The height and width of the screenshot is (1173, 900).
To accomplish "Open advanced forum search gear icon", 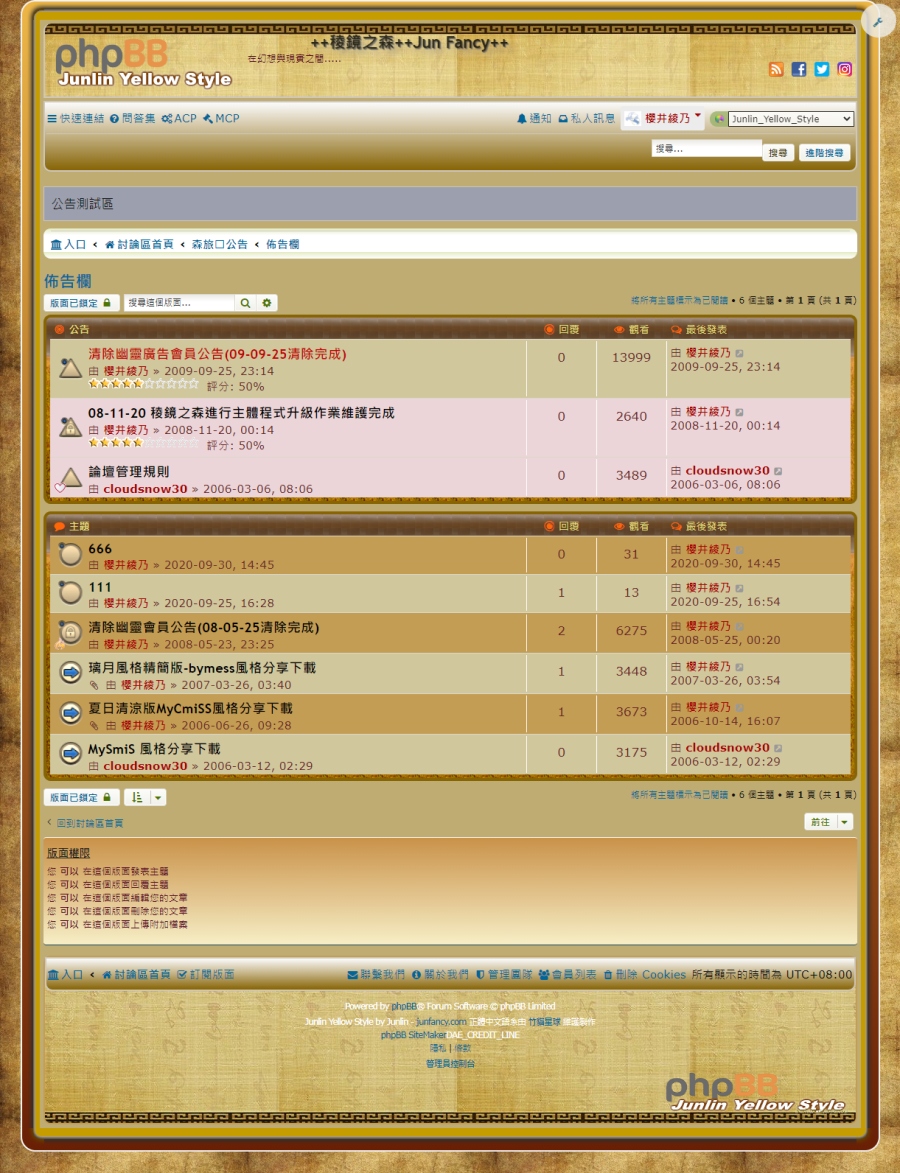I will tap(267, 303).
